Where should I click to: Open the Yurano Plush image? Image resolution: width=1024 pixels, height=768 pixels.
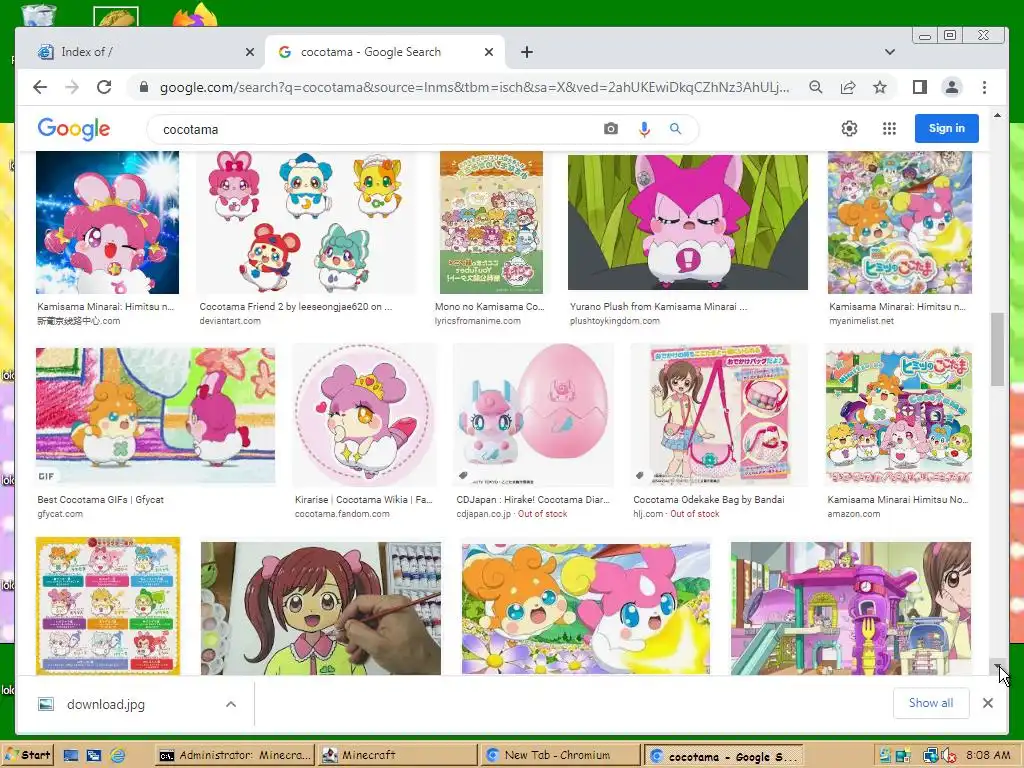[x=688, y=223]
